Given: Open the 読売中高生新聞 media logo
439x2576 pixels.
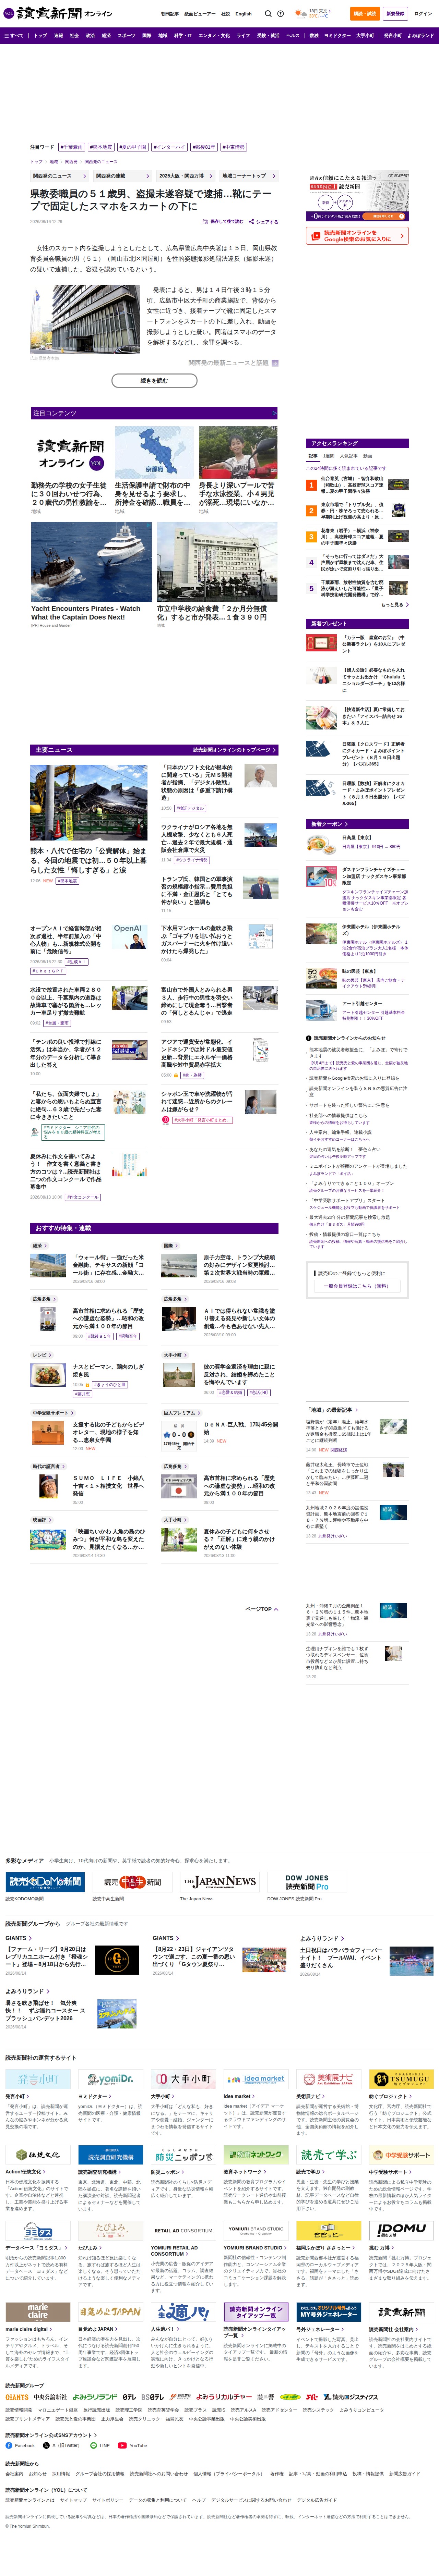Looking at the screenshot, I should click(132, 1882).
